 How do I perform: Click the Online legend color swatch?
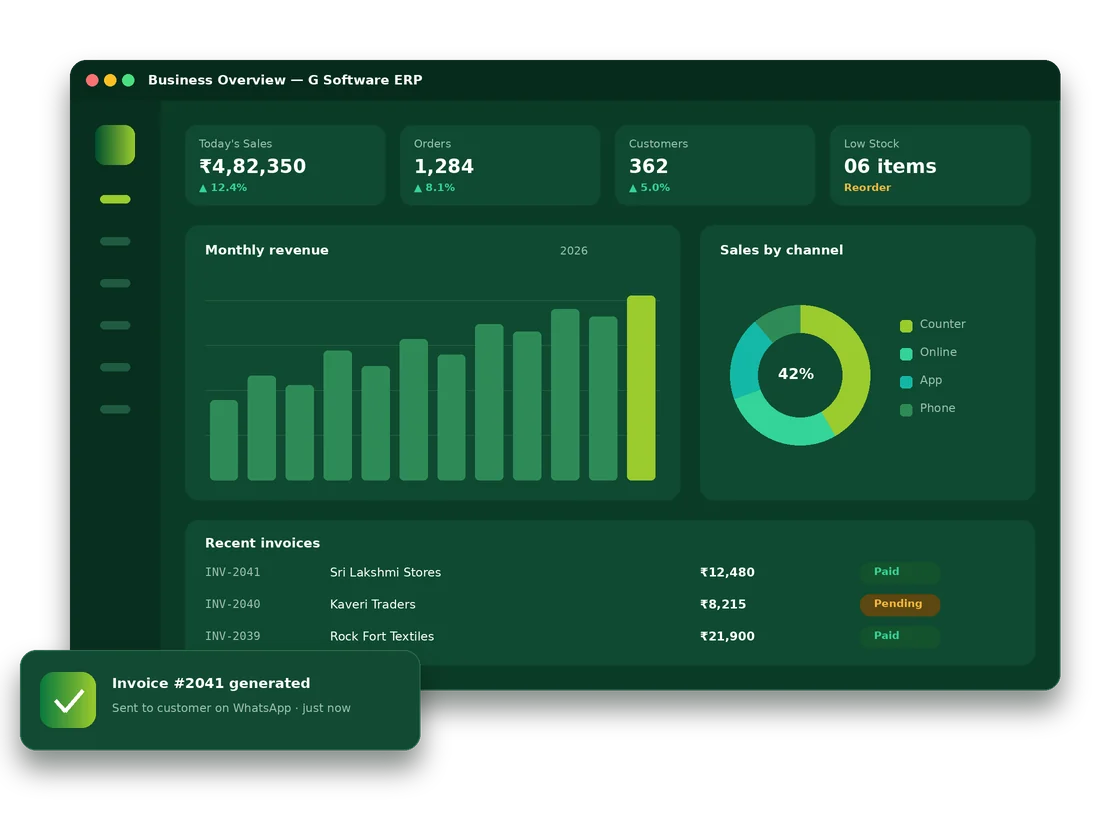906,354
